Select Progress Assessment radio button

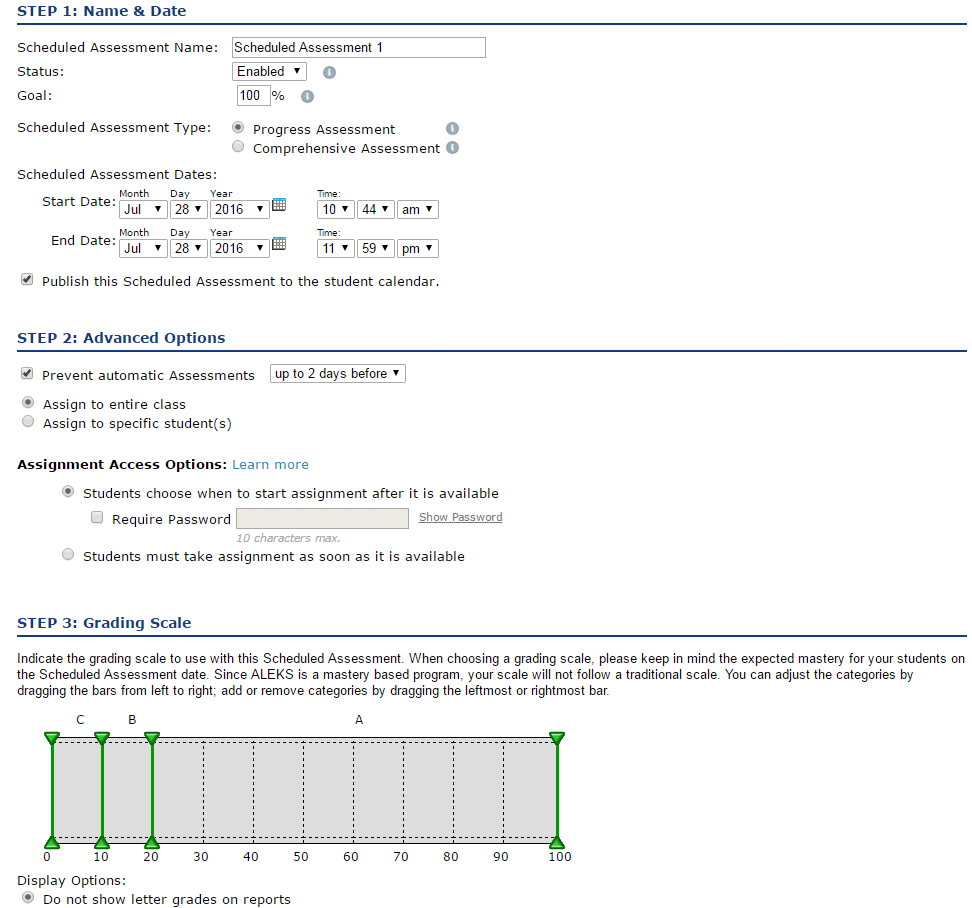coord(238,128)
